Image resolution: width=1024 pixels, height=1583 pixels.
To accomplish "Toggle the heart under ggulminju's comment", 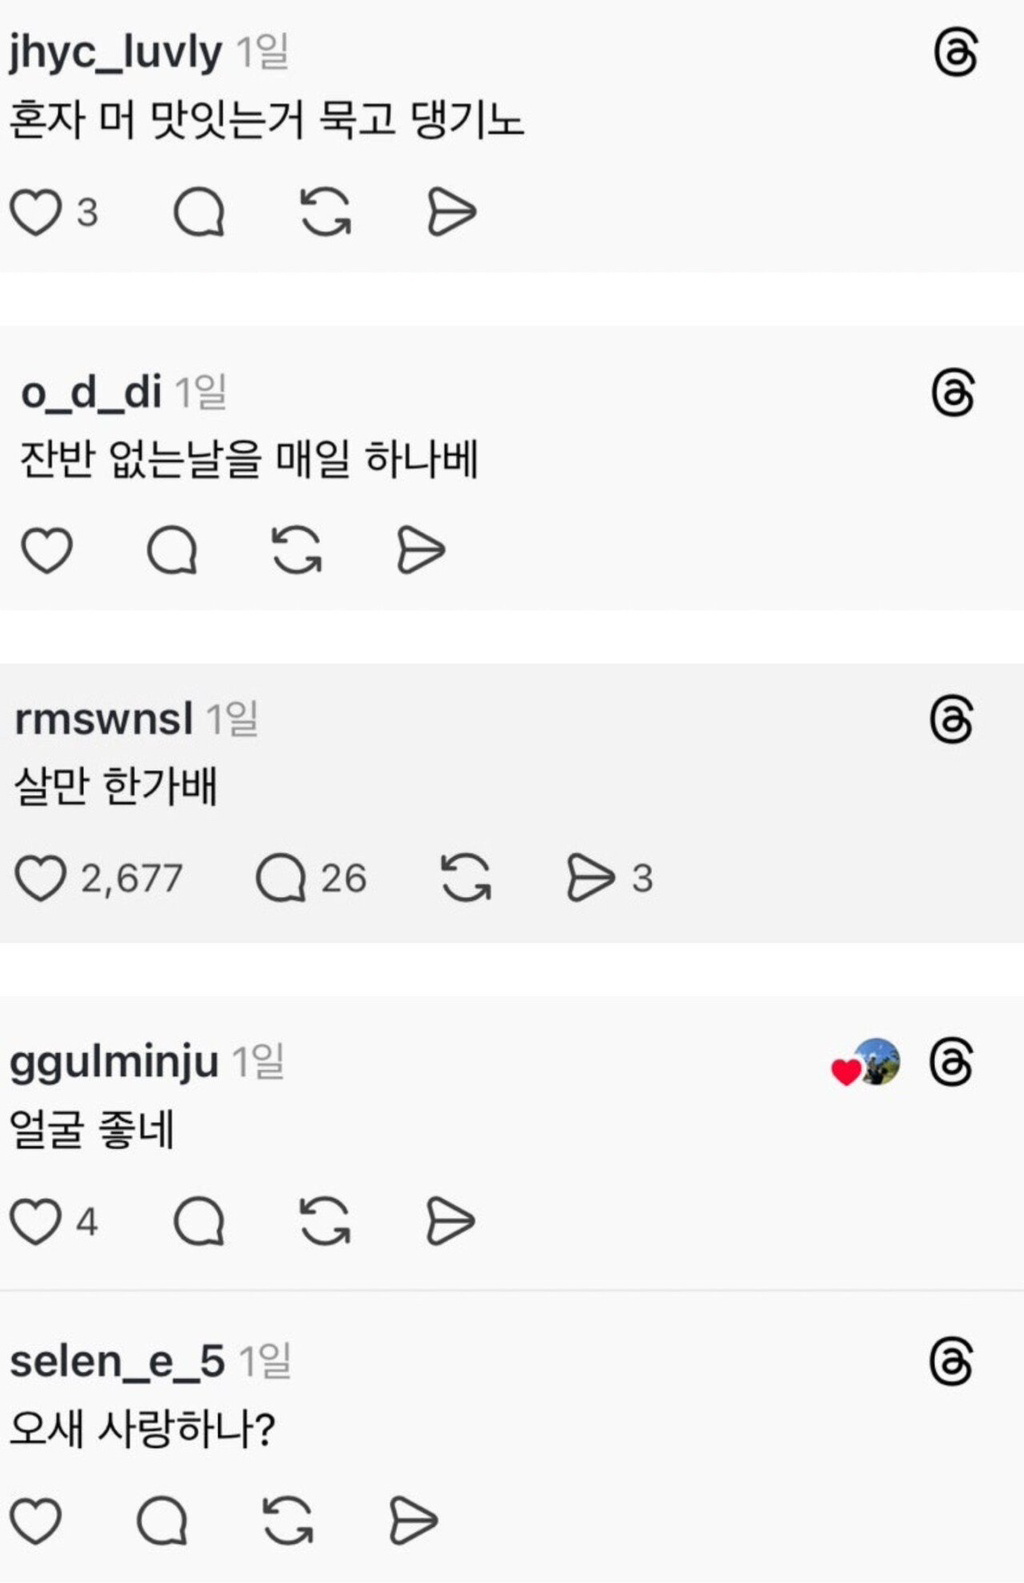I will coord(37,1219).
